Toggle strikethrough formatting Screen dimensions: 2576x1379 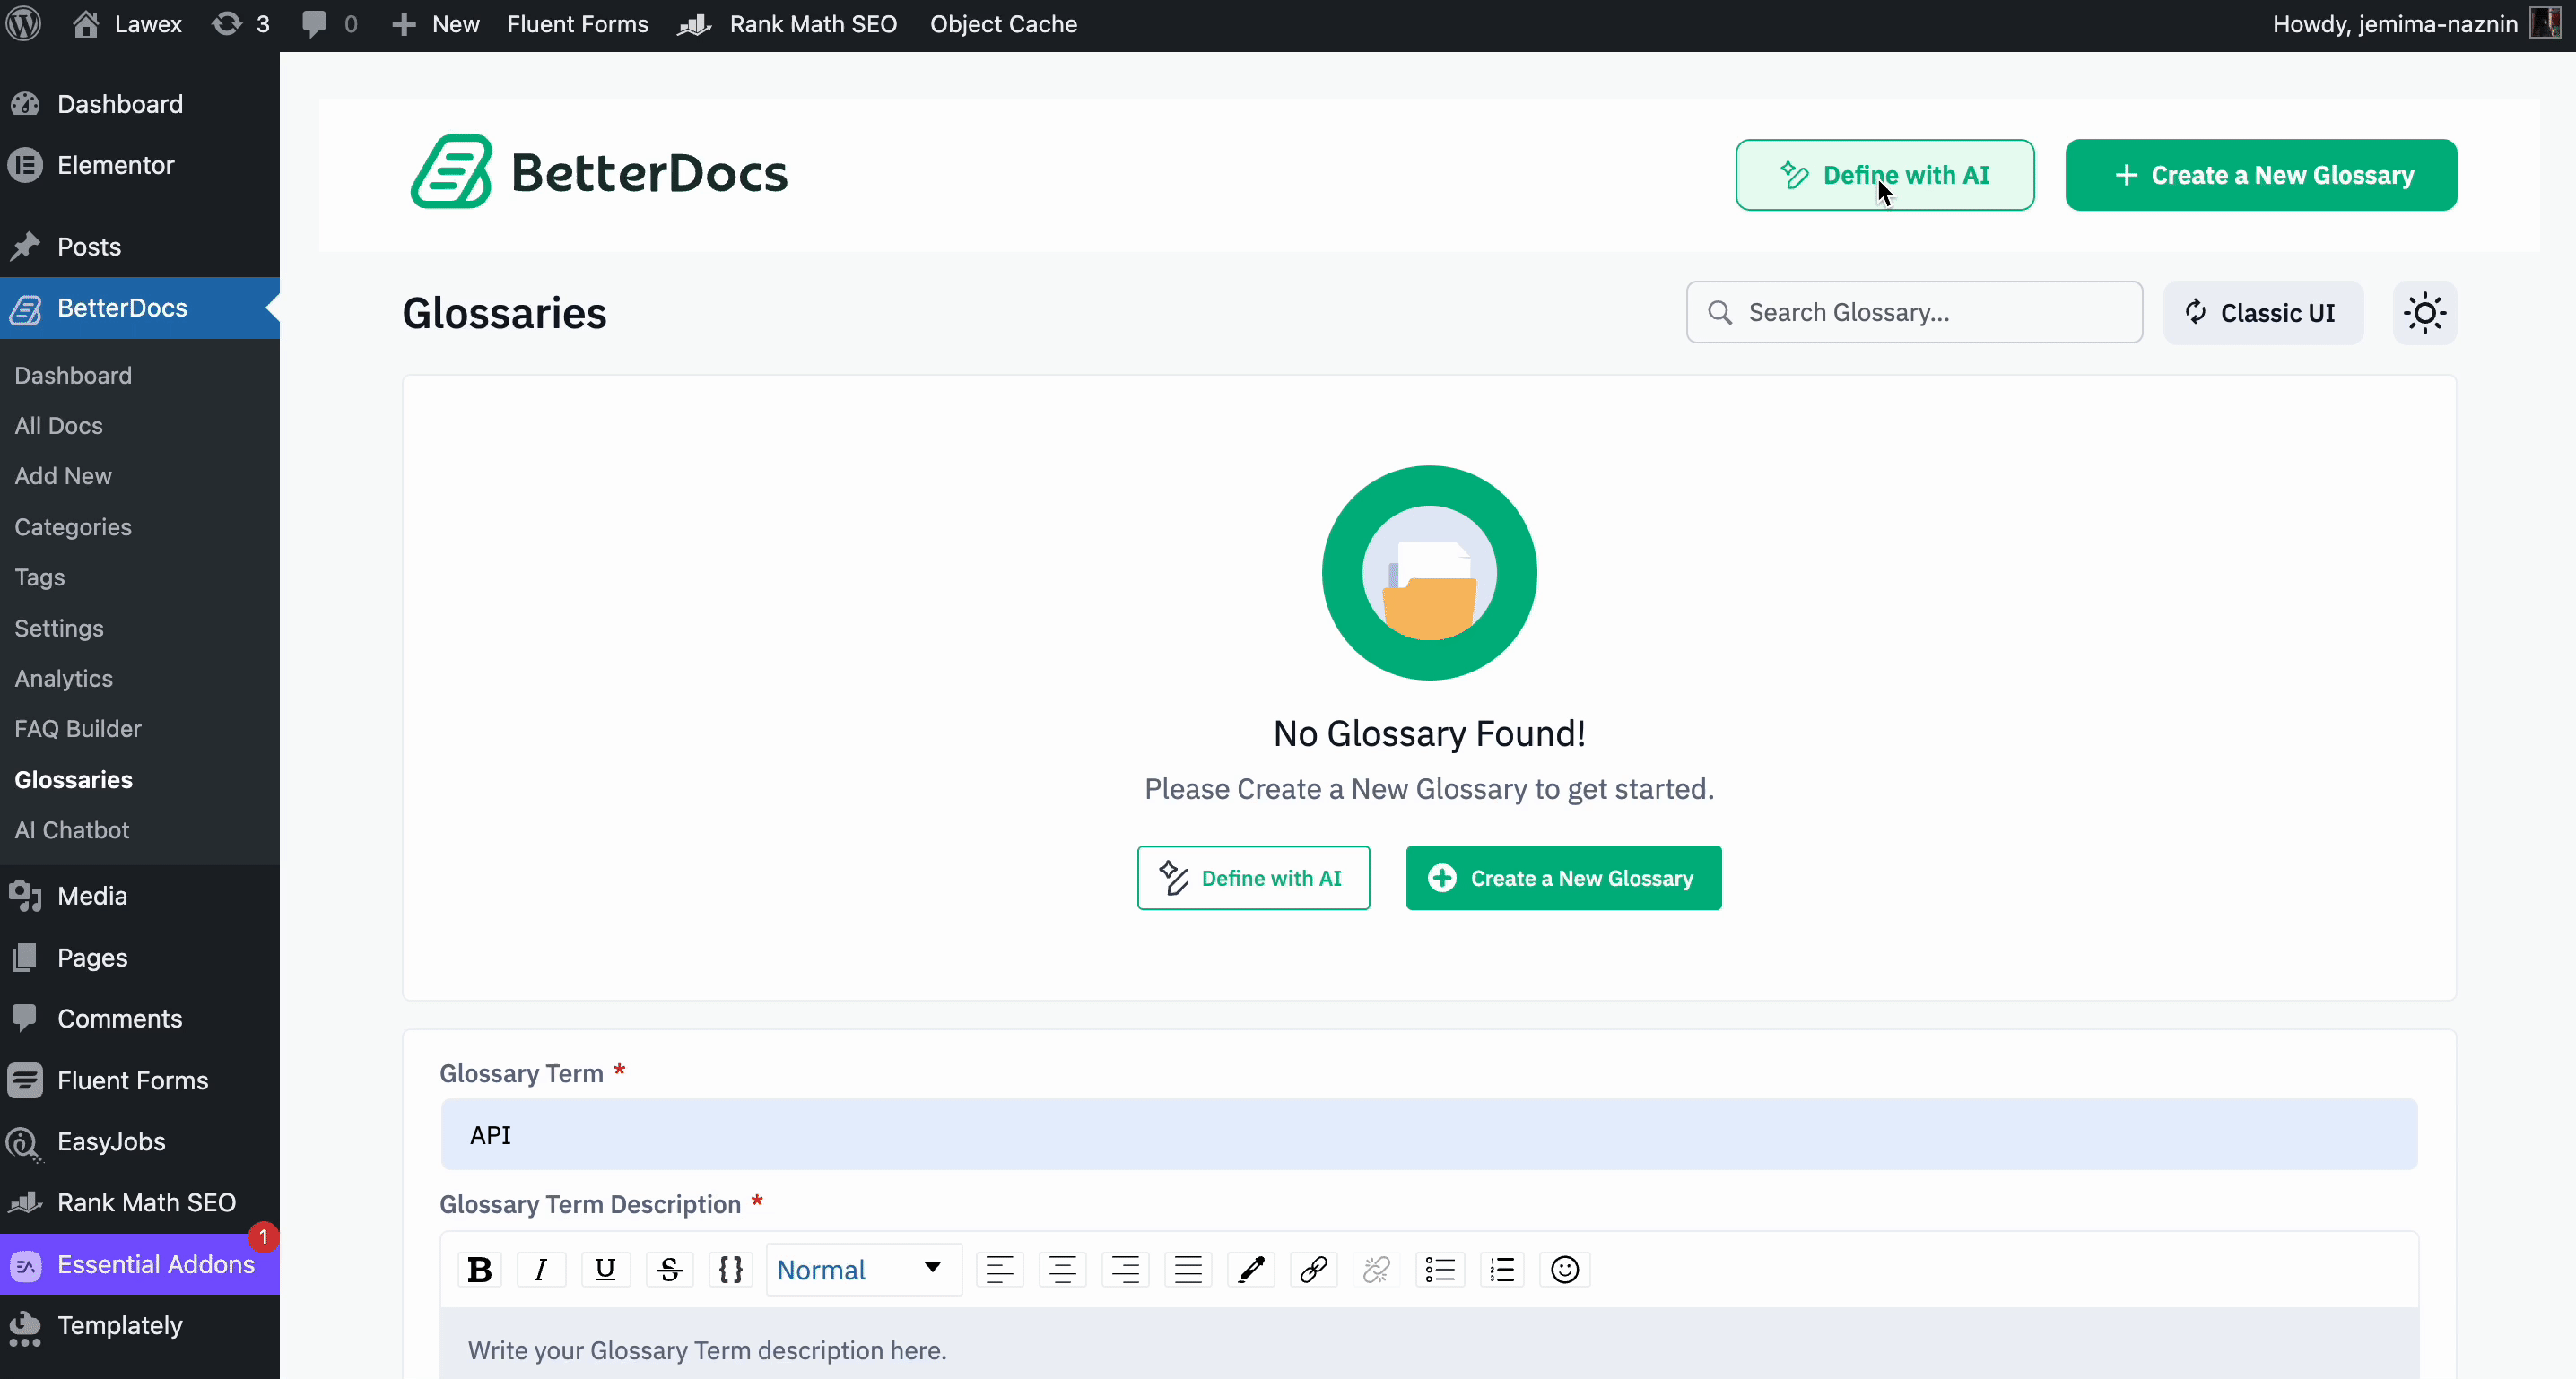pyautogui.click(x=669, y=1270)
